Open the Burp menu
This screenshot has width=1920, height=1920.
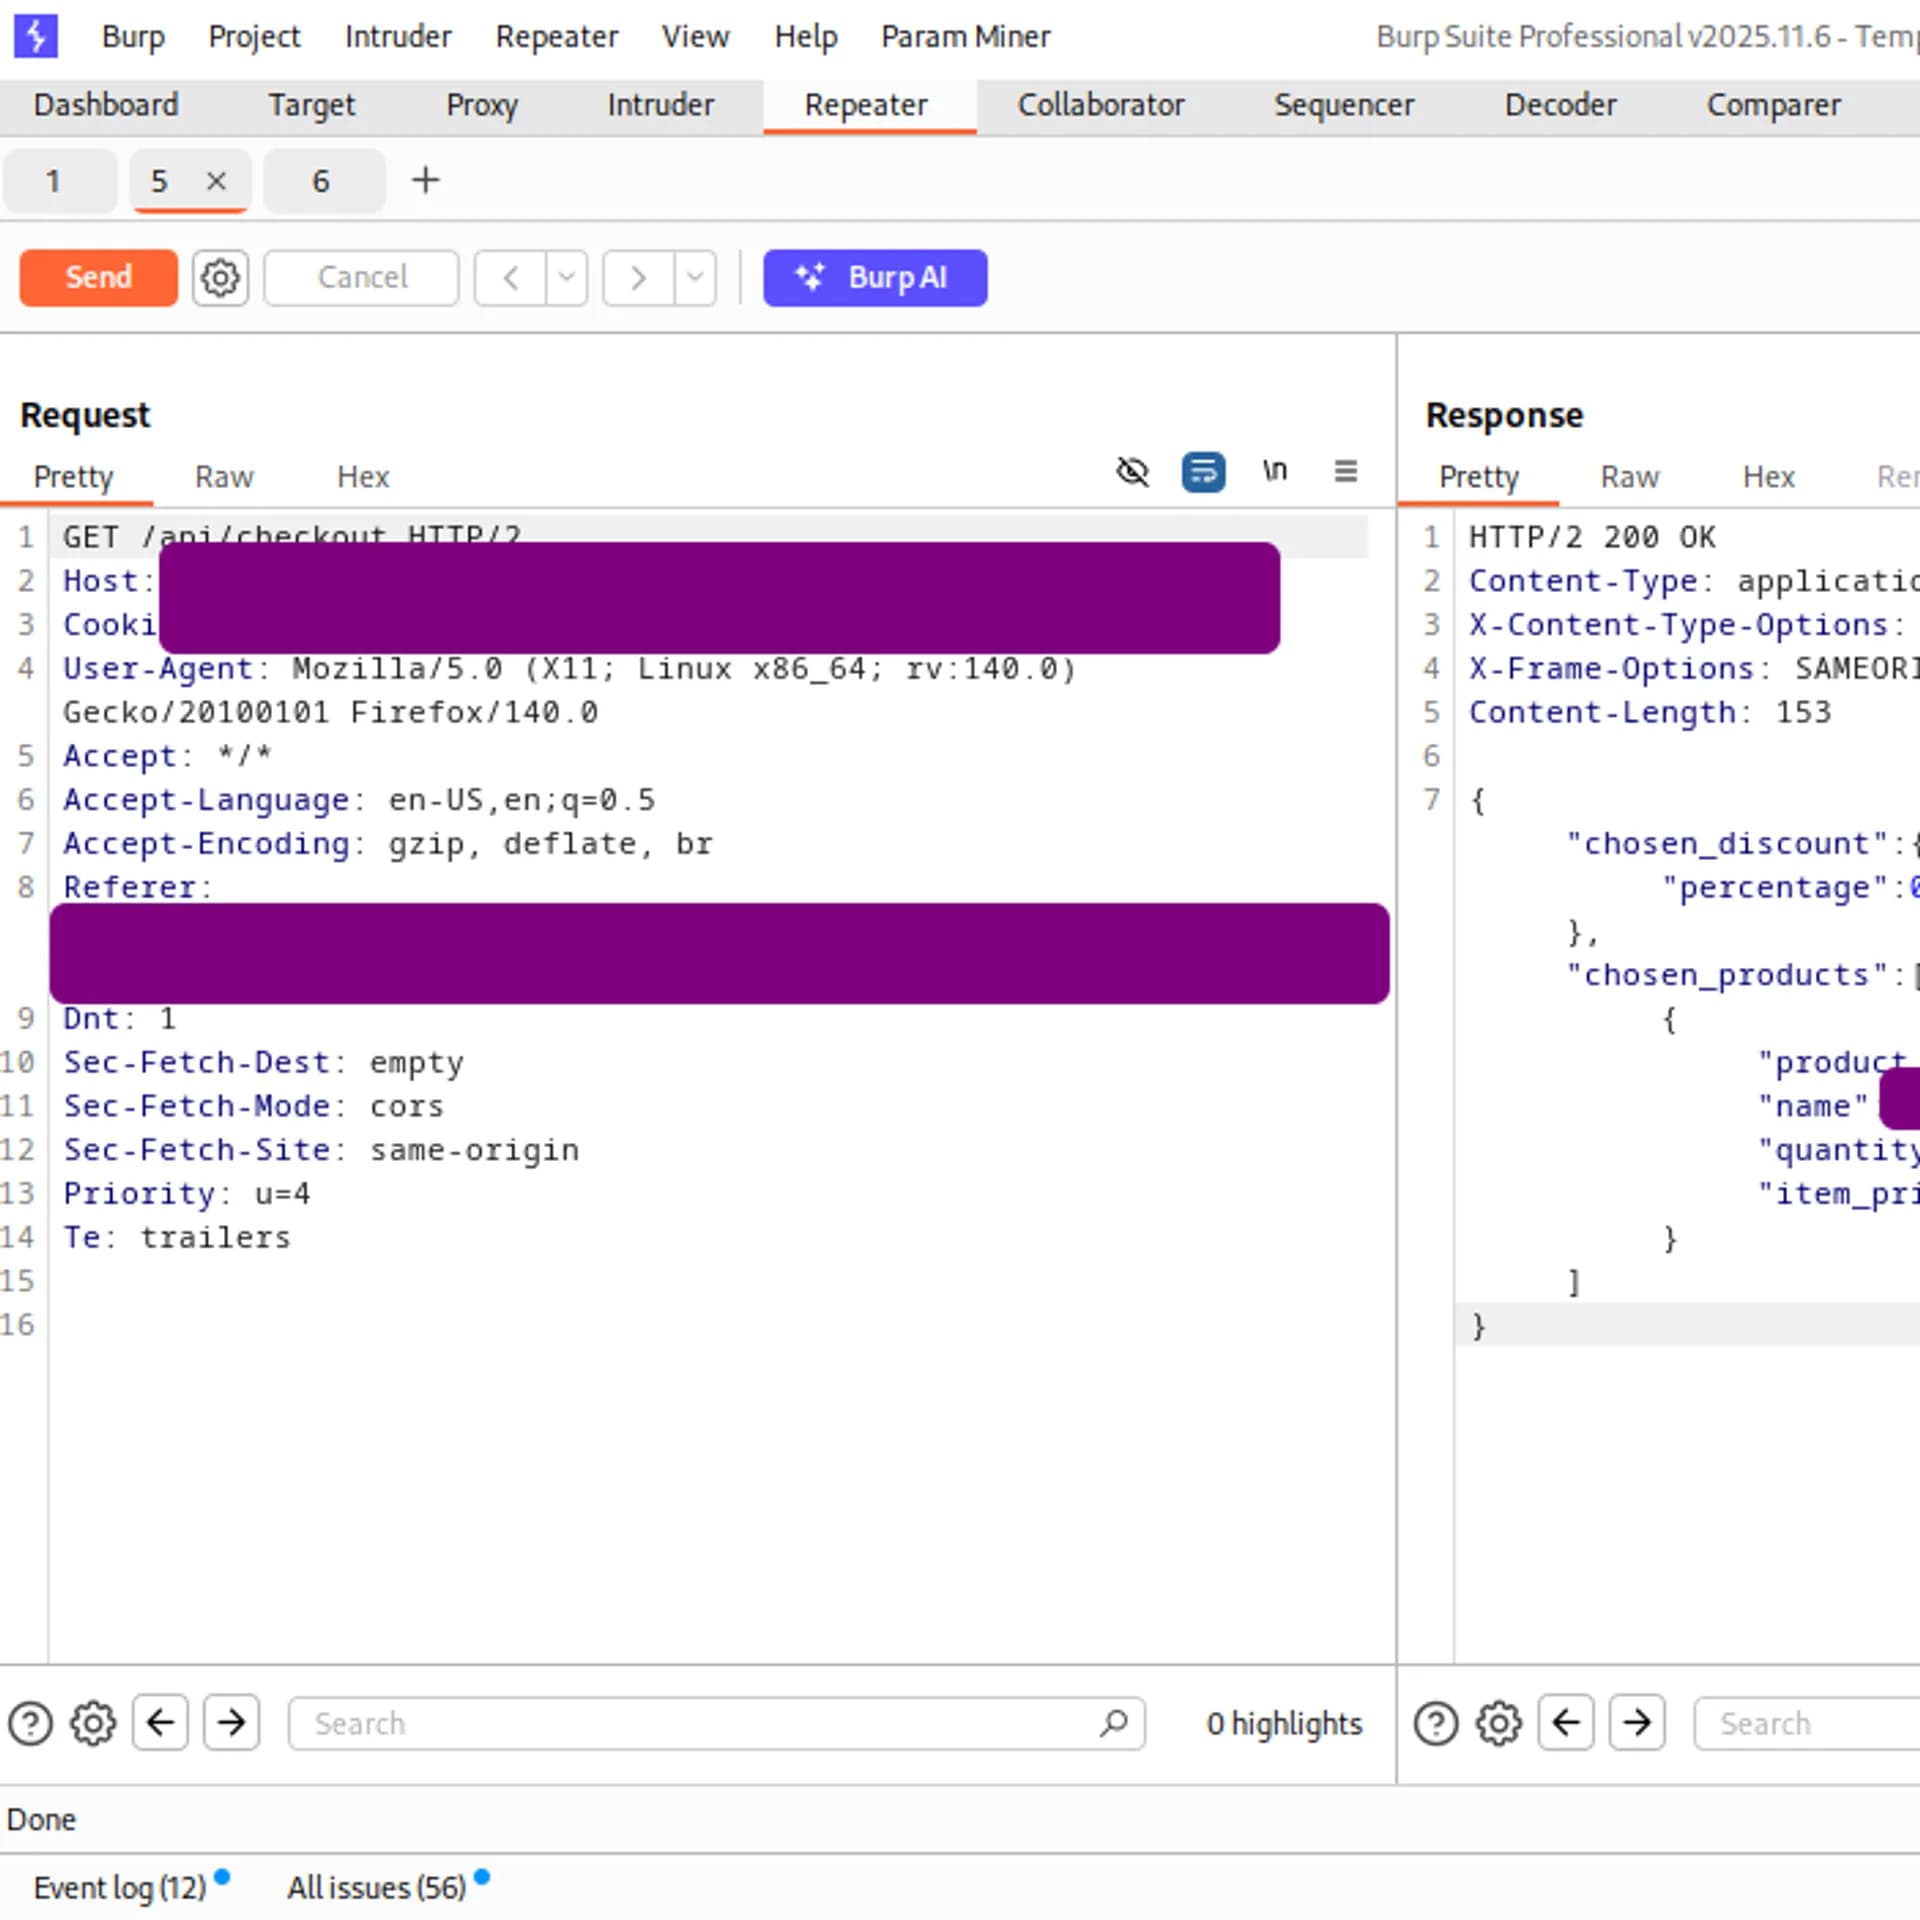click(x=133, y=37)
